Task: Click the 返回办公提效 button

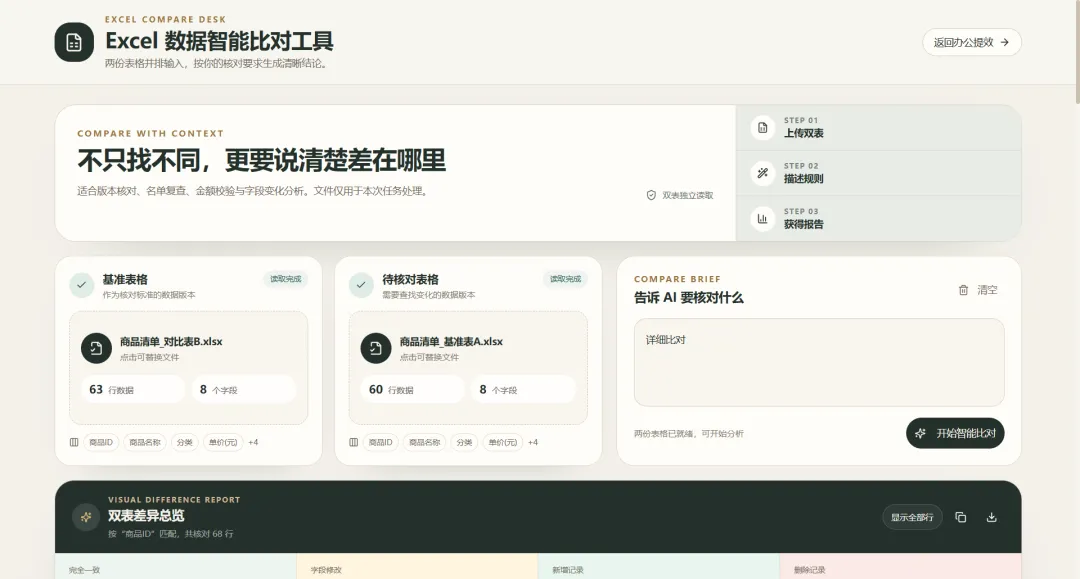Action: (x=971, y=42)
